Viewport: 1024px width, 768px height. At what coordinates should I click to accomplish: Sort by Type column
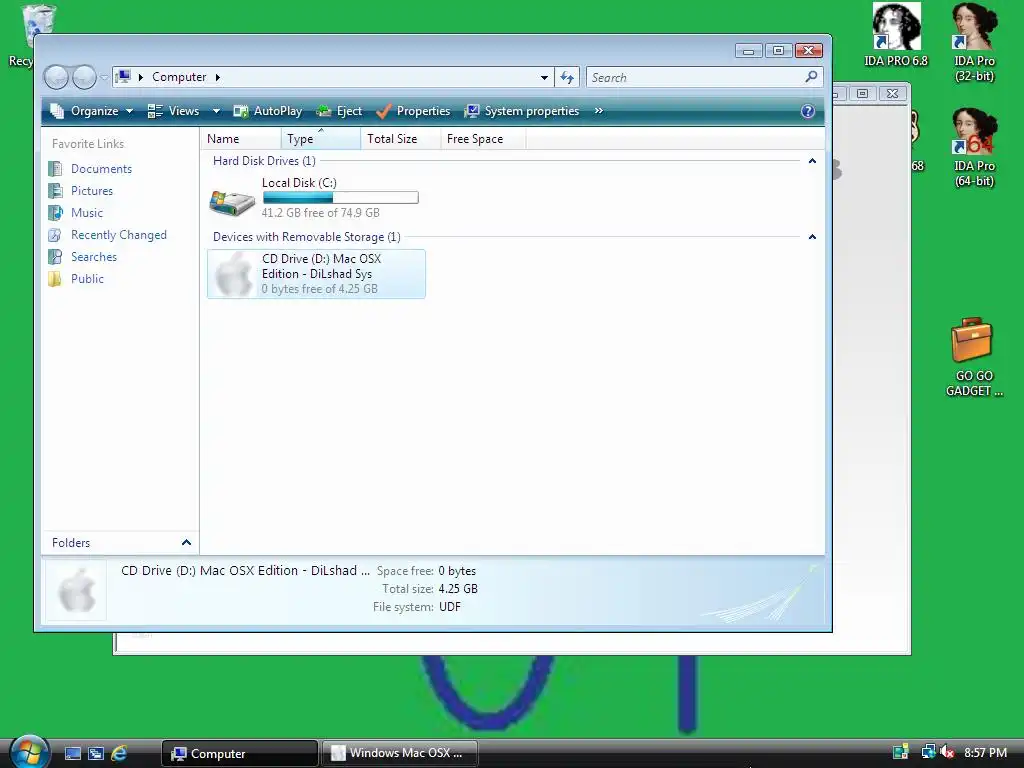[321, 138]
